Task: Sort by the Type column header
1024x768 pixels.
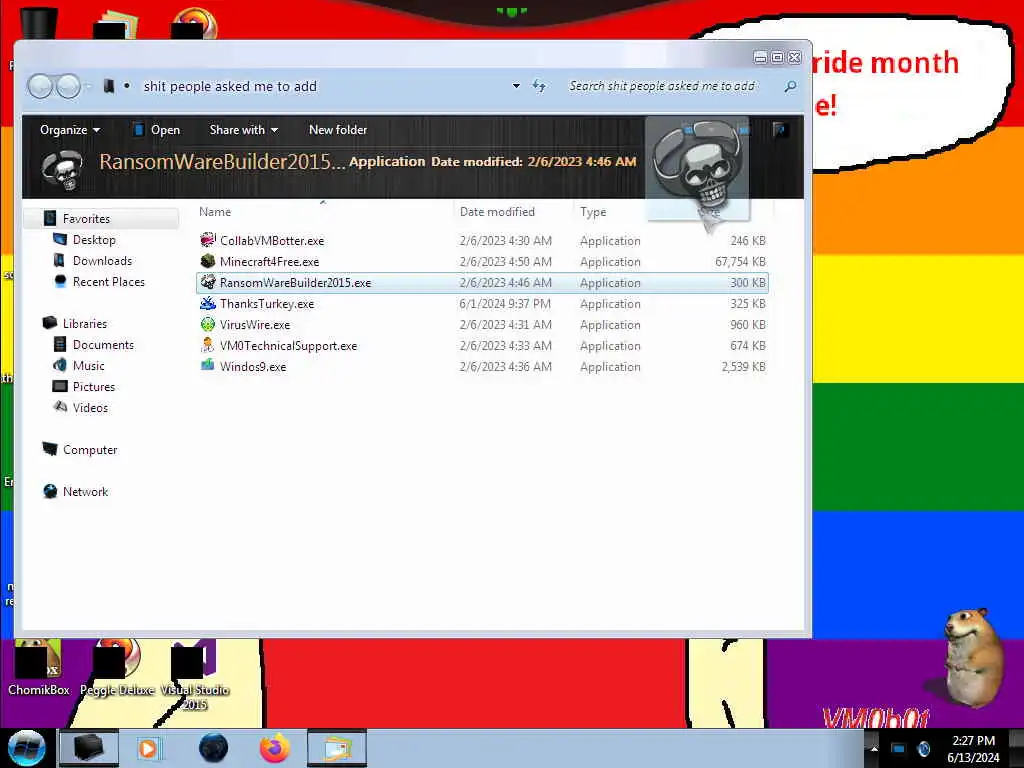Action: pos(593,212)
